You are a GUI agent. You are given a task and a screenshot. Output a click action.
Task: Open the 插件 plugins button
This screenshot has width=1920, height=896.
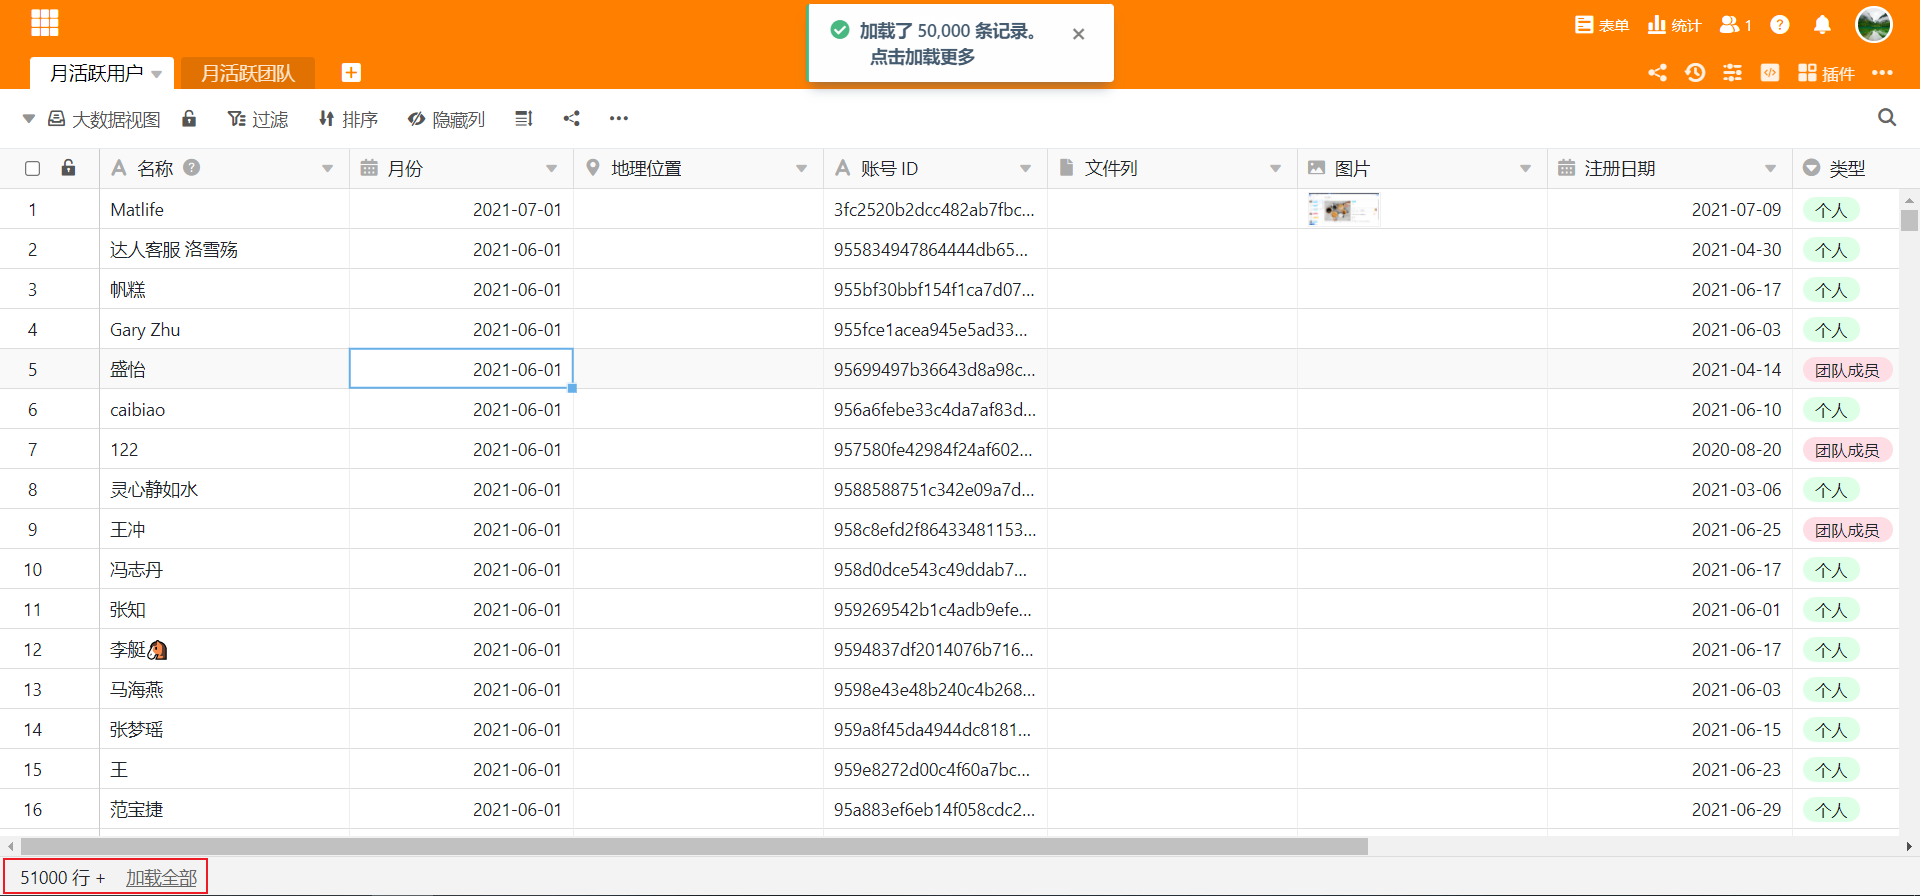click(x=1826, y=73)
